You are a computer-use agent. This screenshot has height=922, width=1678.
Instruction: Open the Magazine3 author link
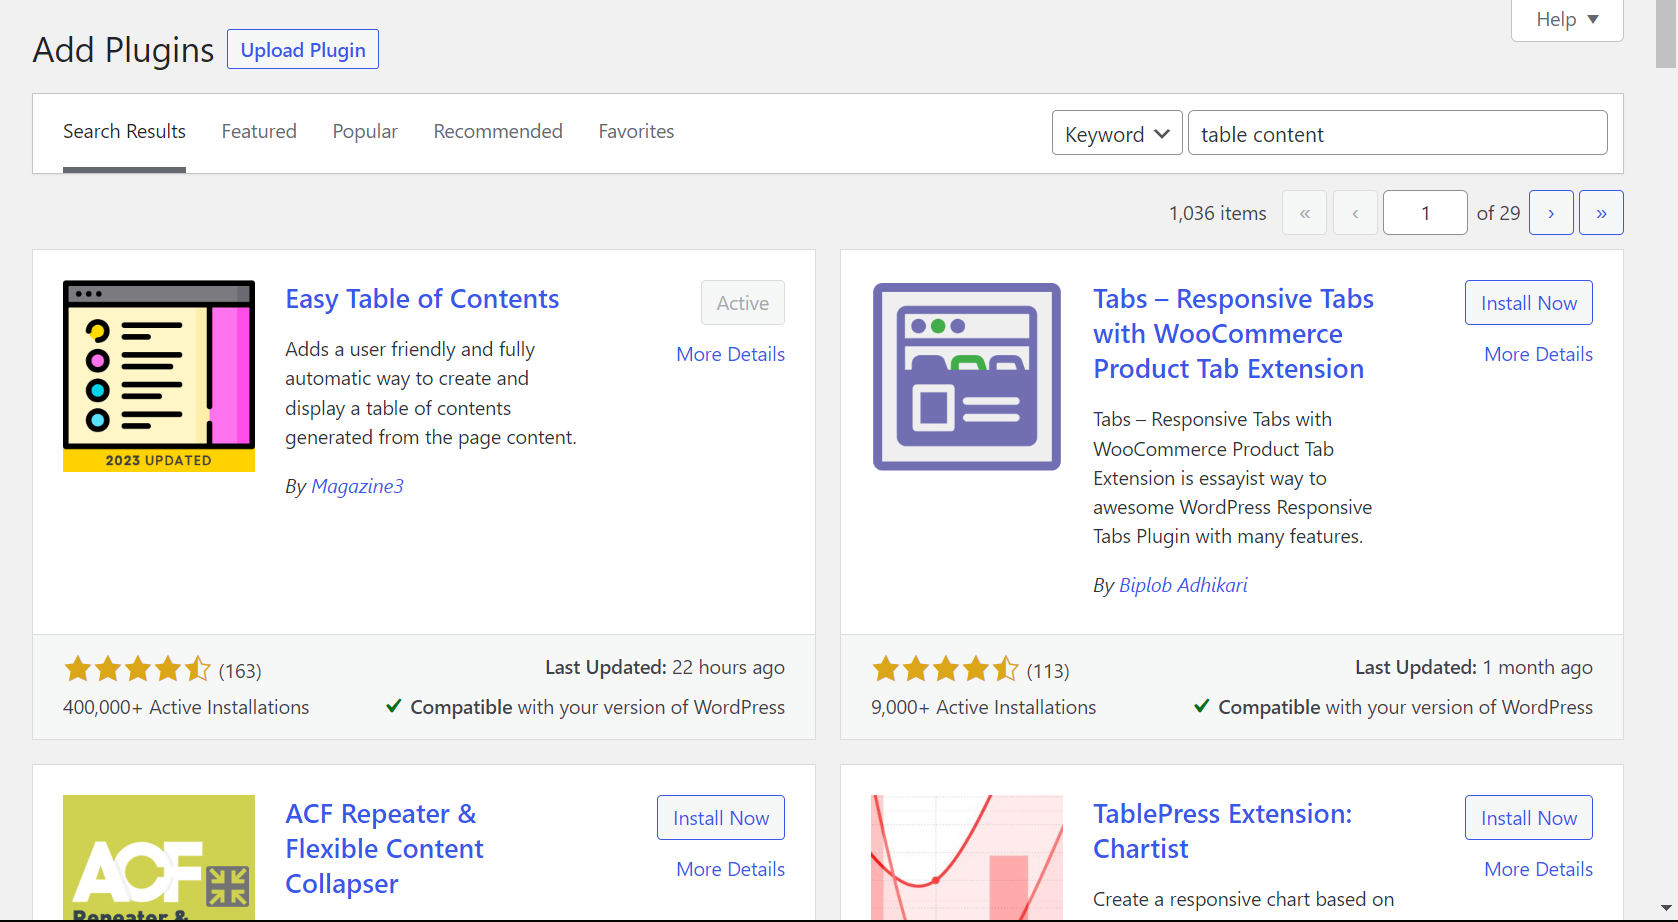[357, 486]
